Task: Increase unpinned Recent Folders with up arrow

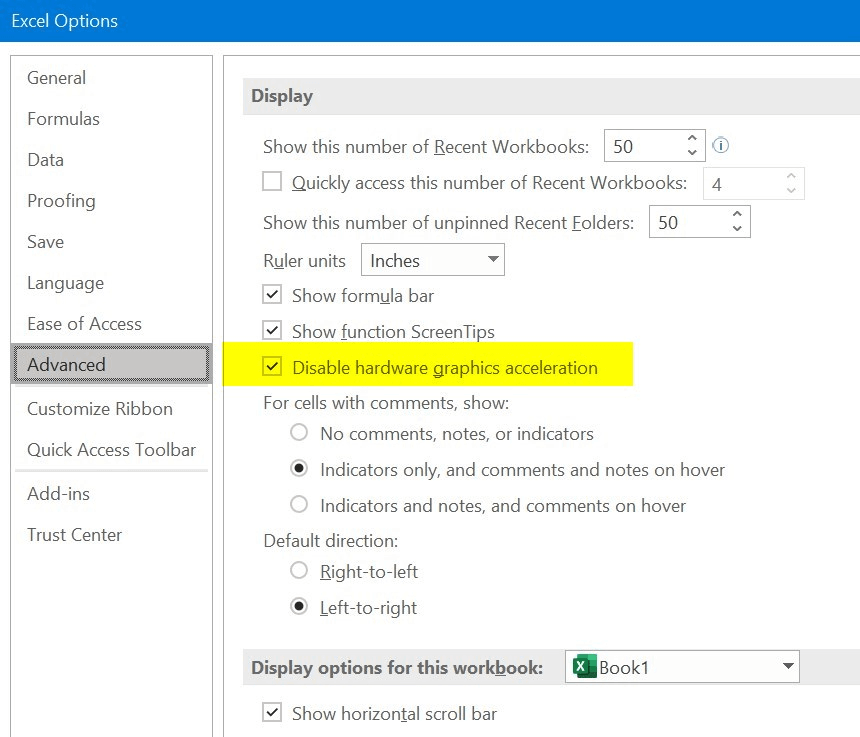Action: click(x=737, y=215)
